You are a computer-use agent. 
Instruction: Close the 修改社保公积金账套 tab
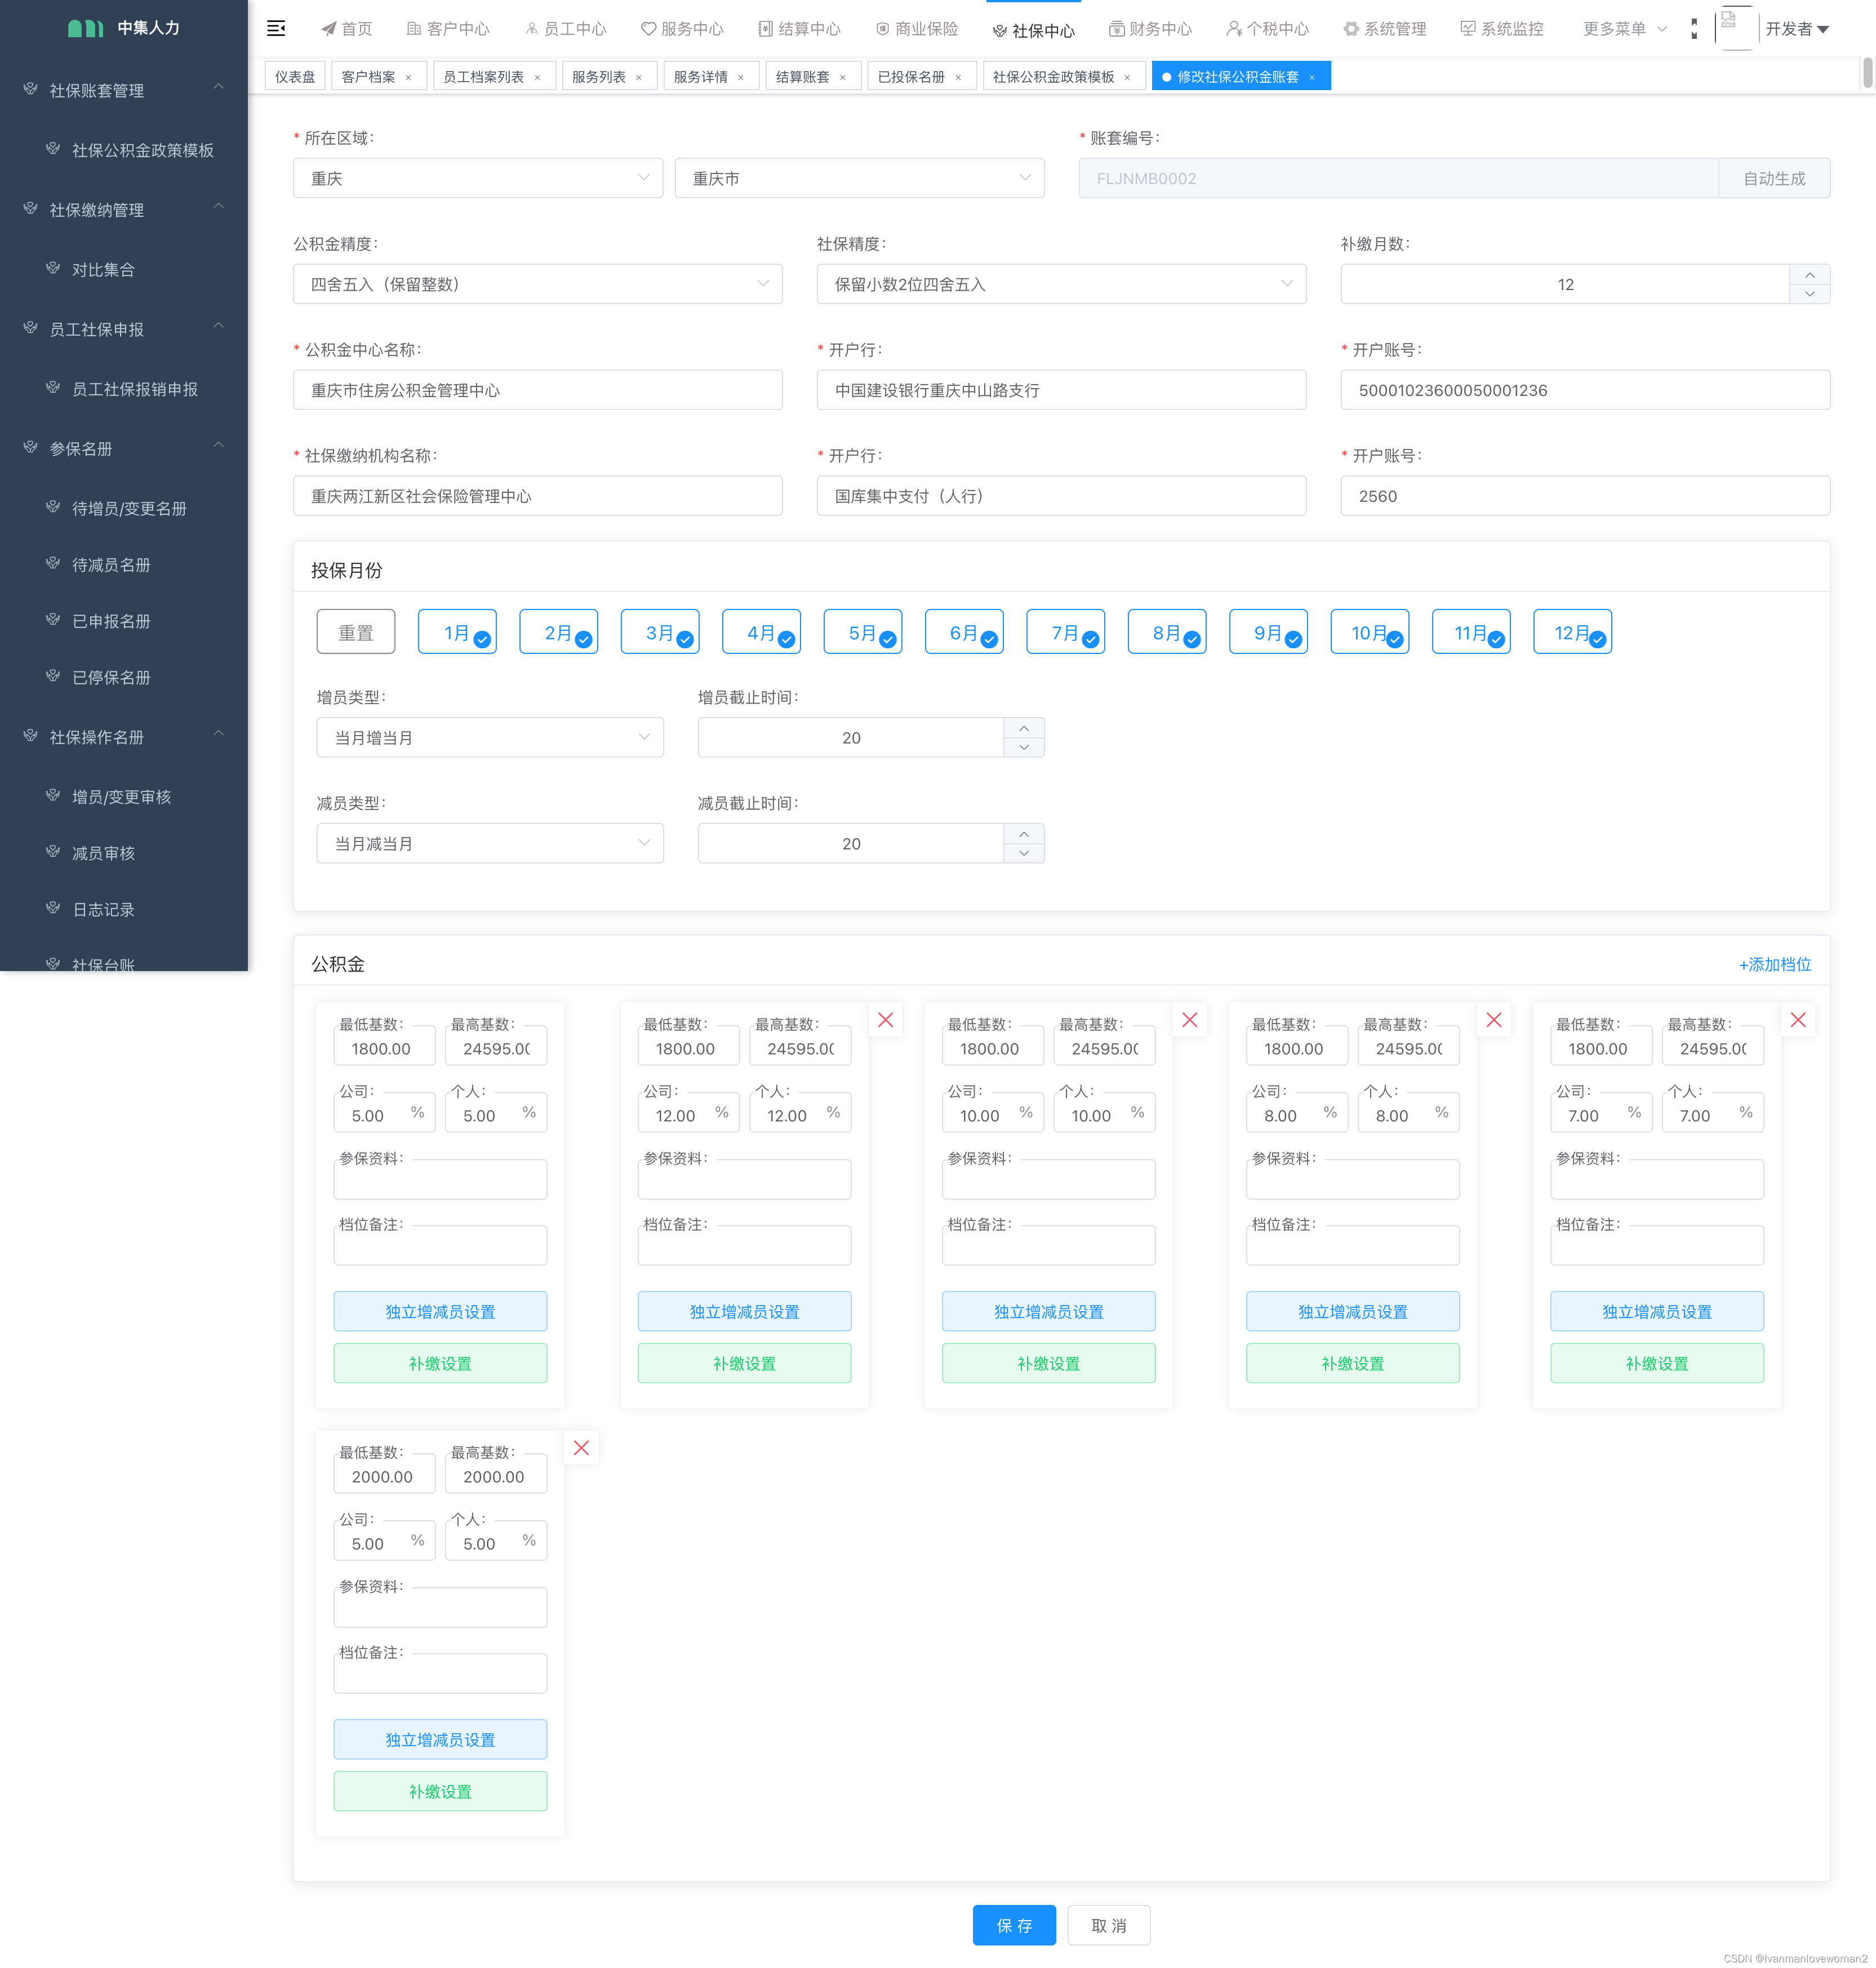pyautogui.click(x=1312, y=77)
